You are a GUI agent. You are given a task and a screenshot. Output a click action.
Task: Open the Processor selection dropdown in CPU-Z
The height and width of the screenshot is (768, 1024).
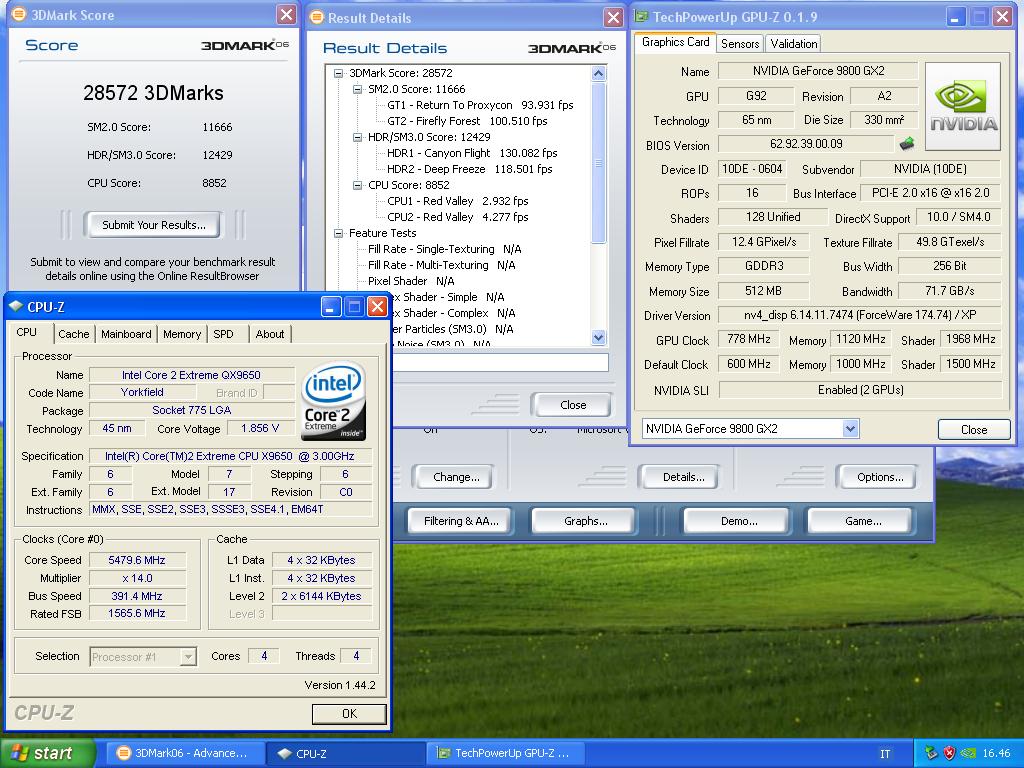[x=188, y=656]
